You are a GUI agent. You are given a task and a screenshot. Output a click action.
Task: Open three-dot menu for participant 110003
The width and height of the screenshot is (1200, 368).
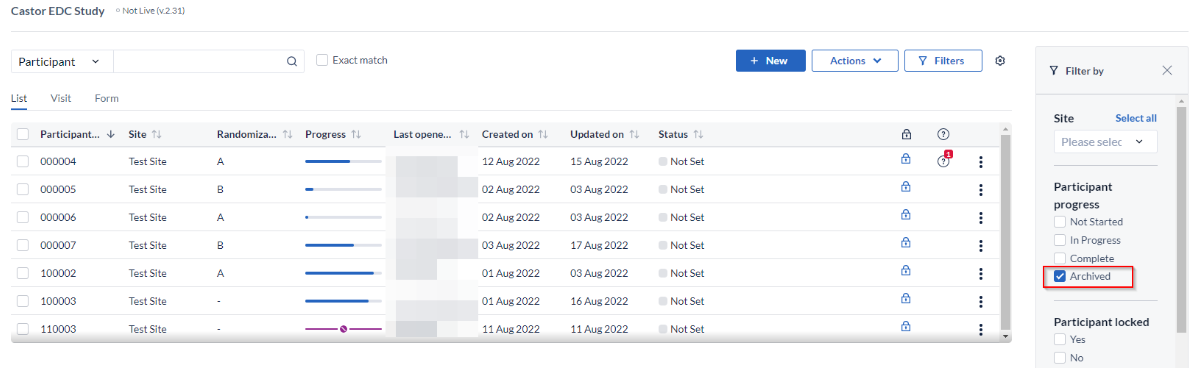(x=980, y=329)
